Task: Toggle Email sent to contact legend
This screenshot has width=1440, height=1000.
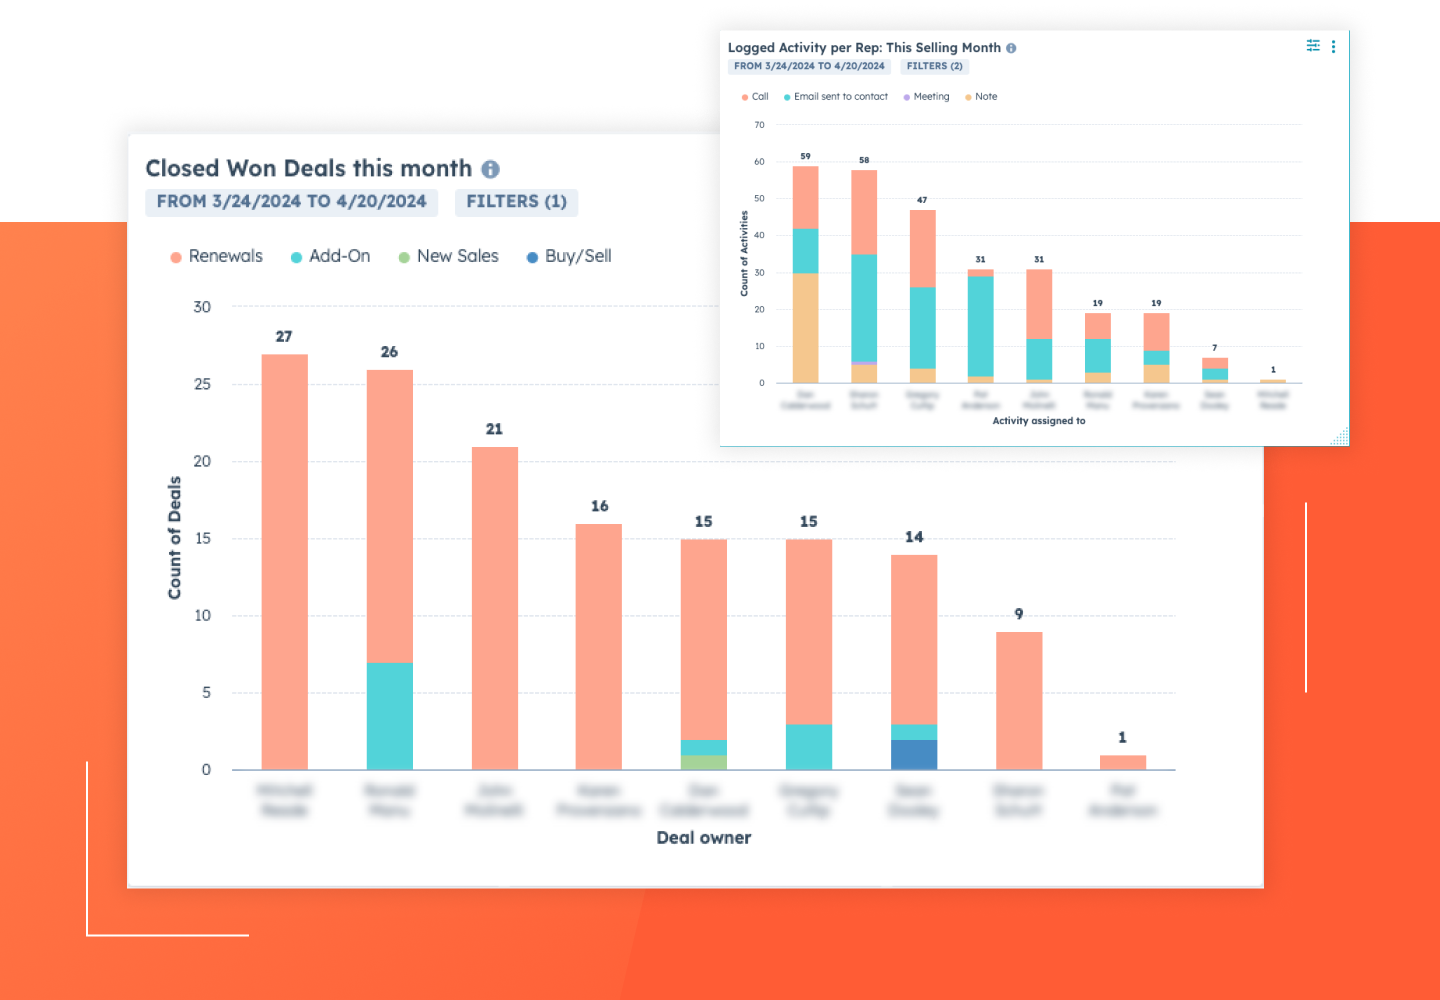Action: pyautogui.click(x=836, y=97)
